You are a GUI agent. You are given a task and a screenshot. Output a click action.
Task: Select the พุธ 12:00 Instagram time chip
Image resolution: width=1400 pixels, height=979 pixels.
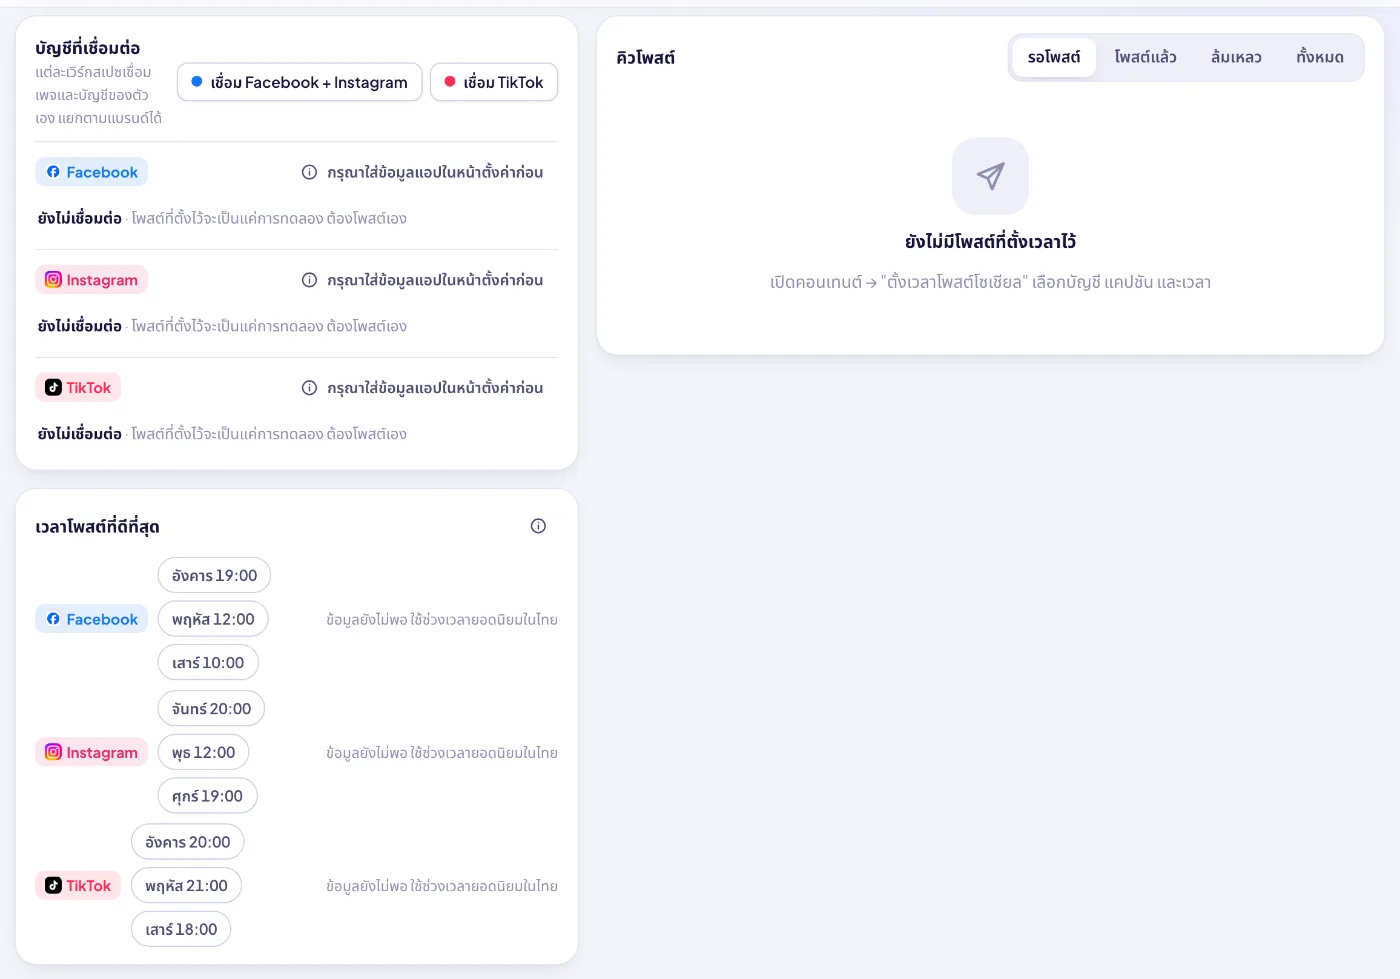(x=203, y=752)
